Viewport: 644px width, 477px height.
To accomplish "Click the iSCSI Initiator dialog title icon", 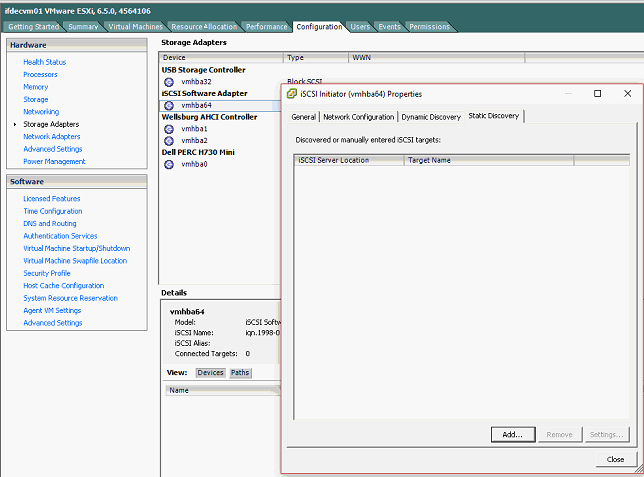I will click(x=291, y=94).
